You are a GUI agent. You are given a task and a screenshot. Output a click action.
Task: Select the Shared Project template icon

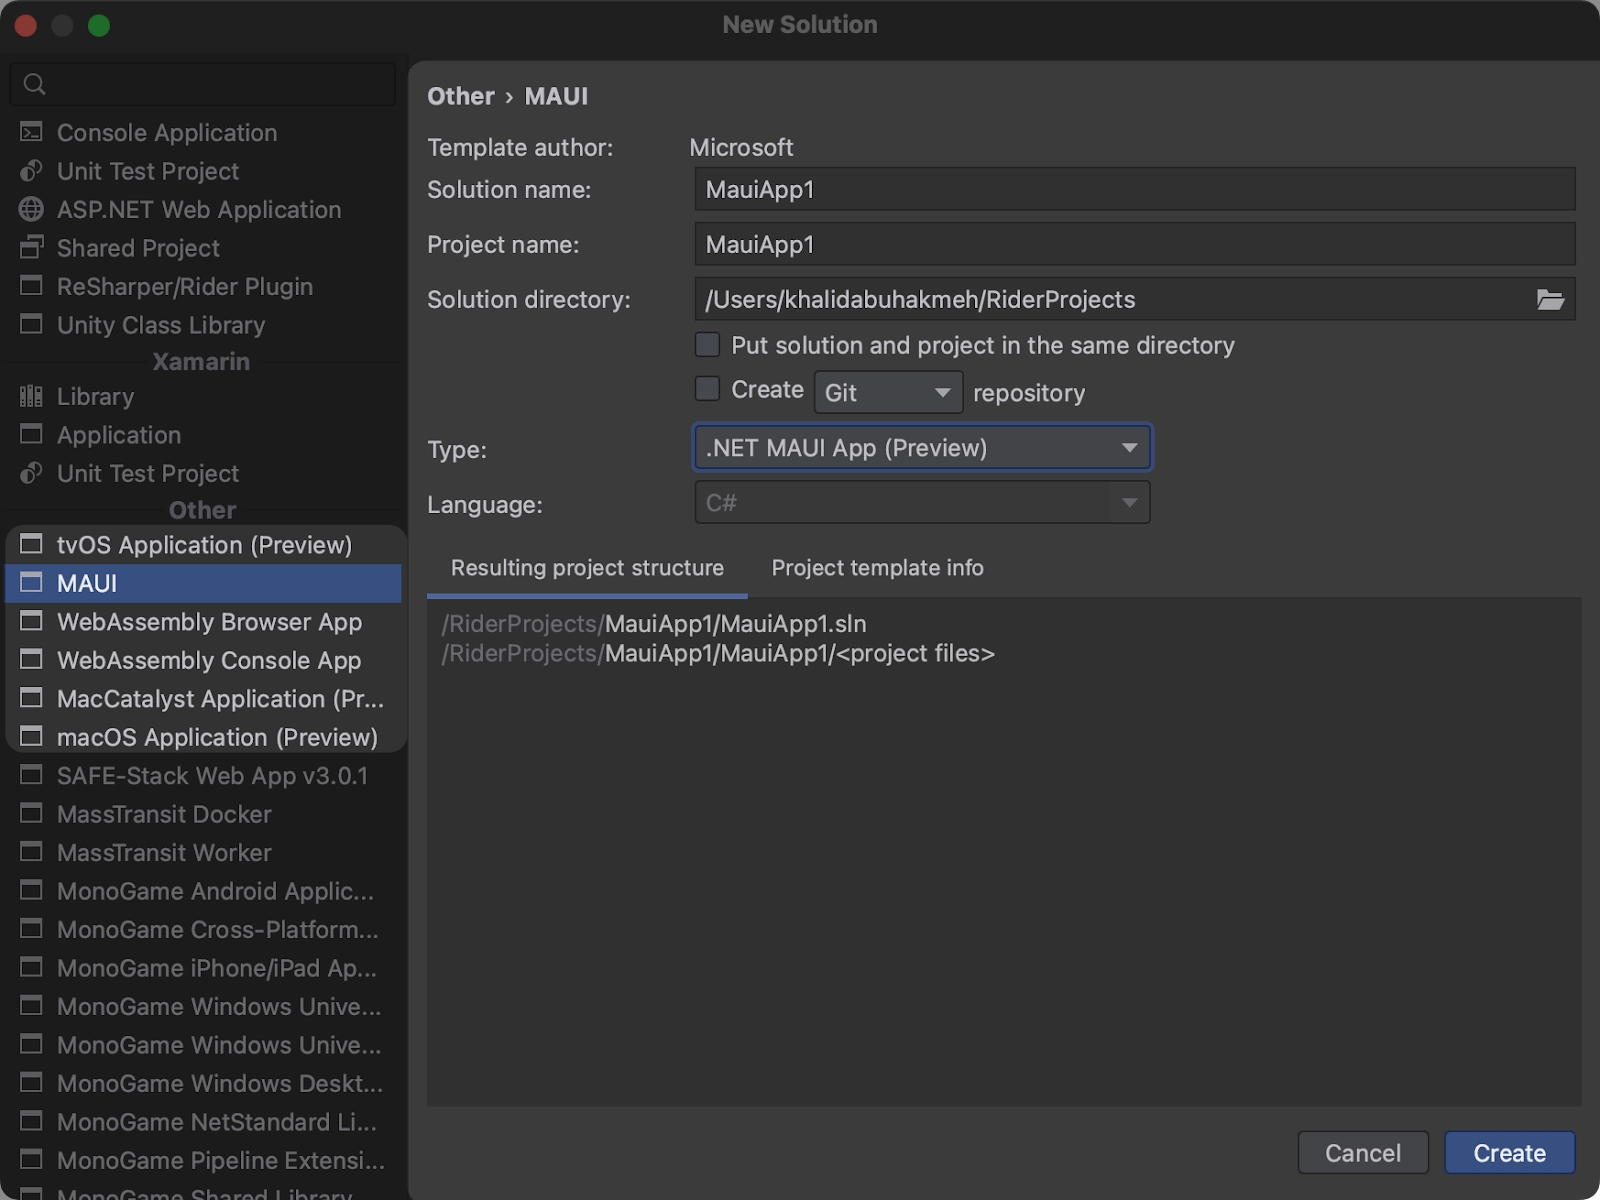click(x=31, y=248)
